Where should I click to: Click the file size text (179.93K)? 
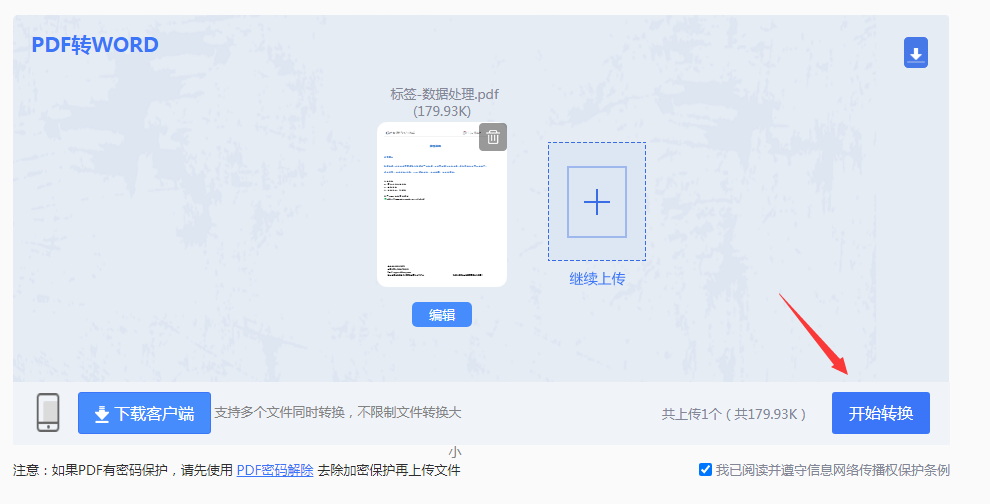442,111
